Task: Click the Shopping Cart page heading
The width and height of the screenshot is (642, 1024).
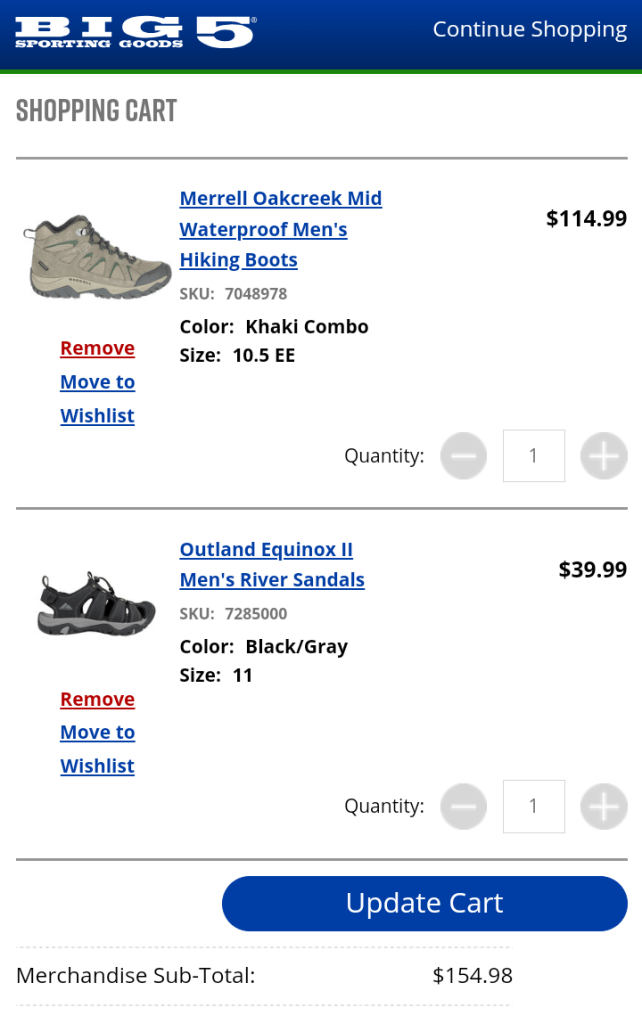Action: 96,111
